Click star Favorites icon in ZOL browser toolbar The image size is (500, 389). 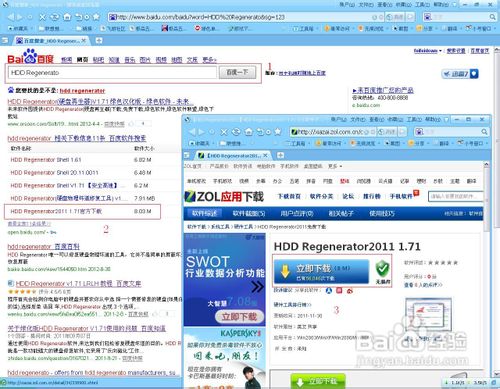pos(277,132)
